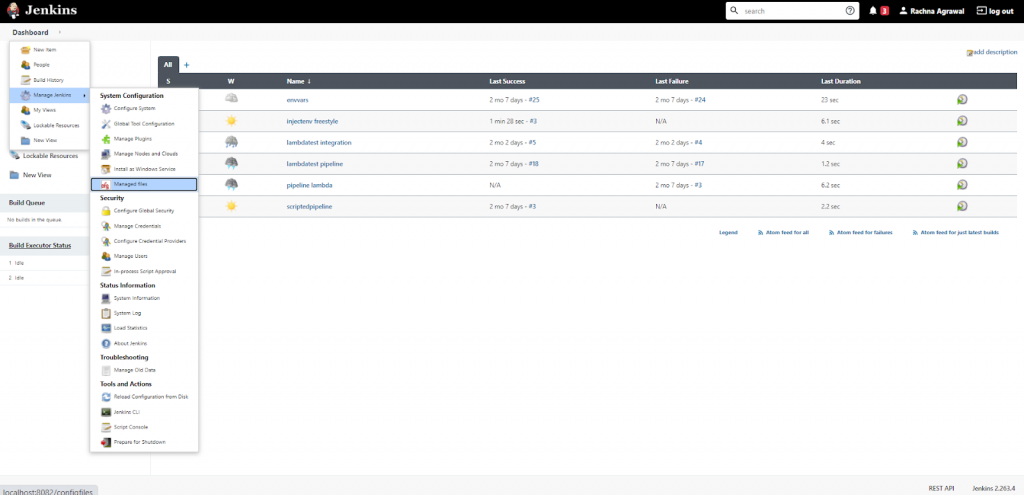
Task: Click the injectenv freestyle sunny weather icon
Action: pos(231,121)
